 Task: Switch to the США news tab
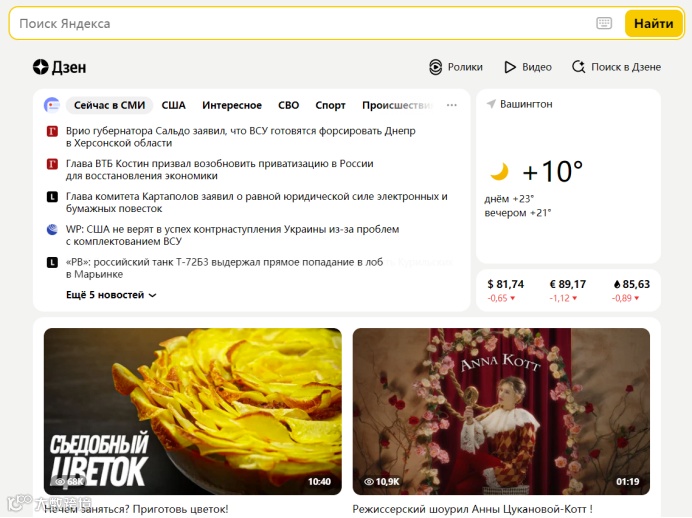point(173,105)
